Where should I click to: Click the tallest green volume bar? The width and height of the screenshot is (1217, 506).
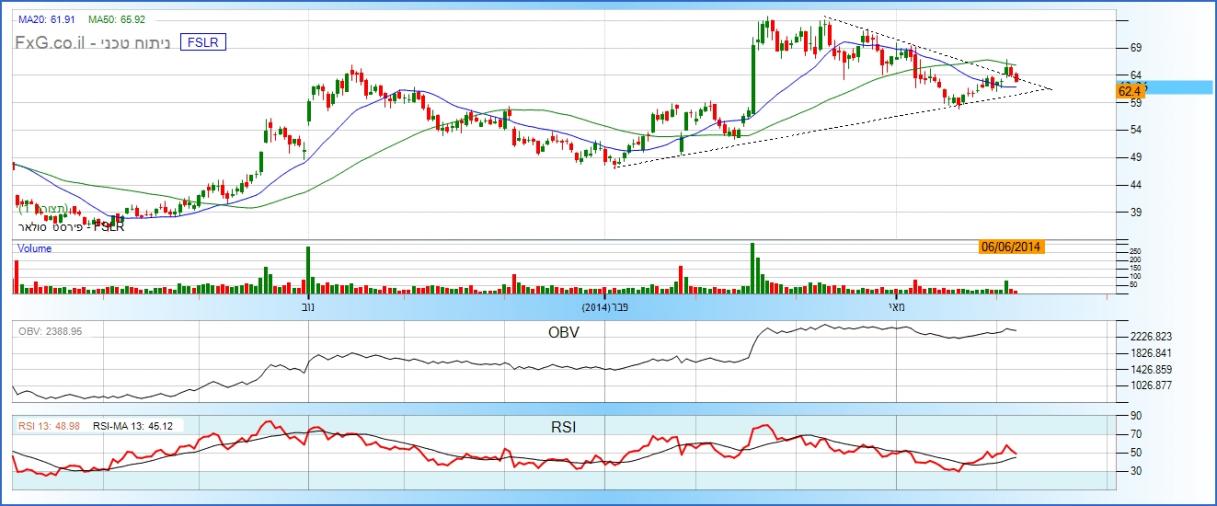click(752, 268)
